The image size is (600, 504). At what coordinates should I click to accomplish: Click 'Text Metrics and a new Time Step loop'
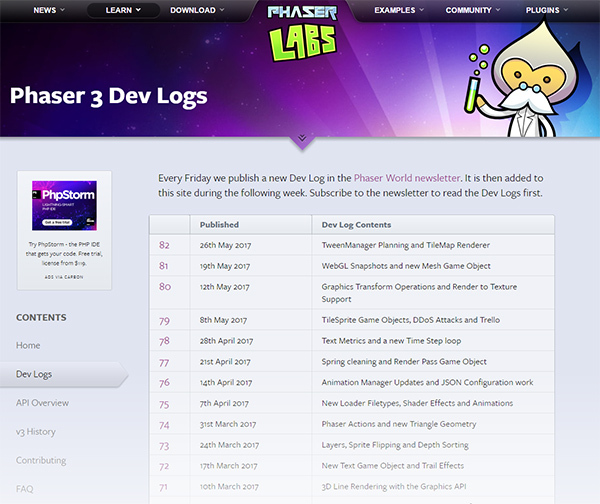point(391,341)
